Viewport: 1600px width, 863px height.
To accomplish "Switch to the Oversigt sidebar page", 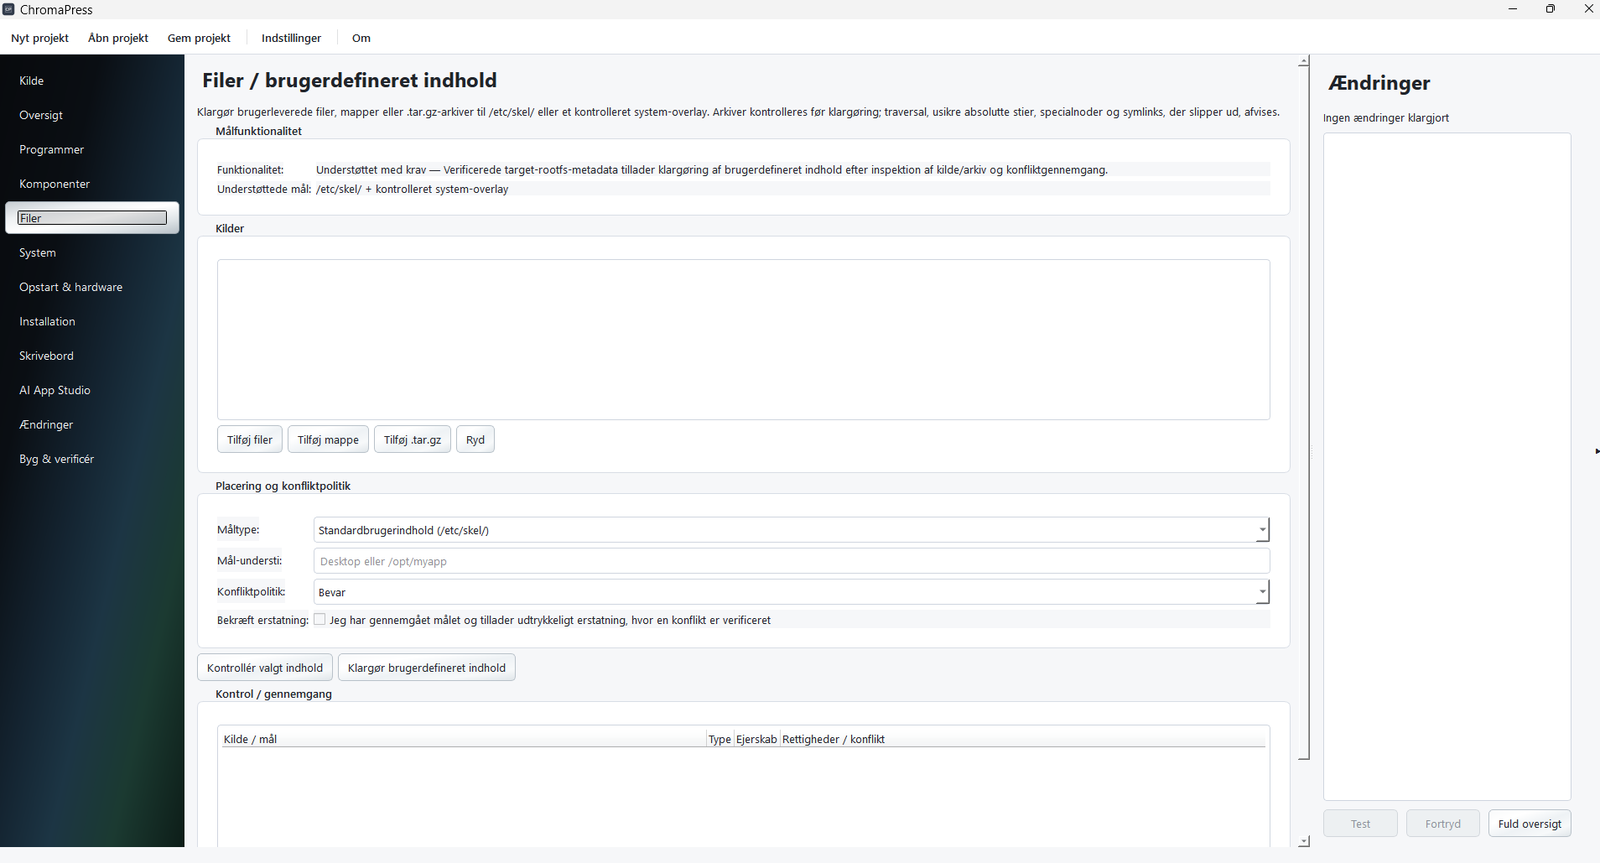I will coord(92,115).
